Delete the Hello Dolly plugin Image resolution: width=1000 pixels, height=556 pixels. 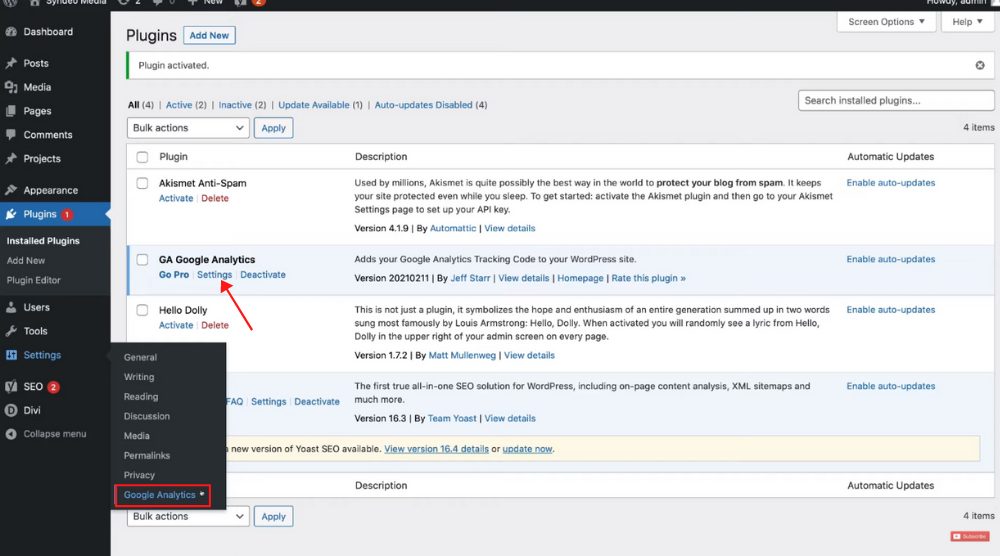215,325
